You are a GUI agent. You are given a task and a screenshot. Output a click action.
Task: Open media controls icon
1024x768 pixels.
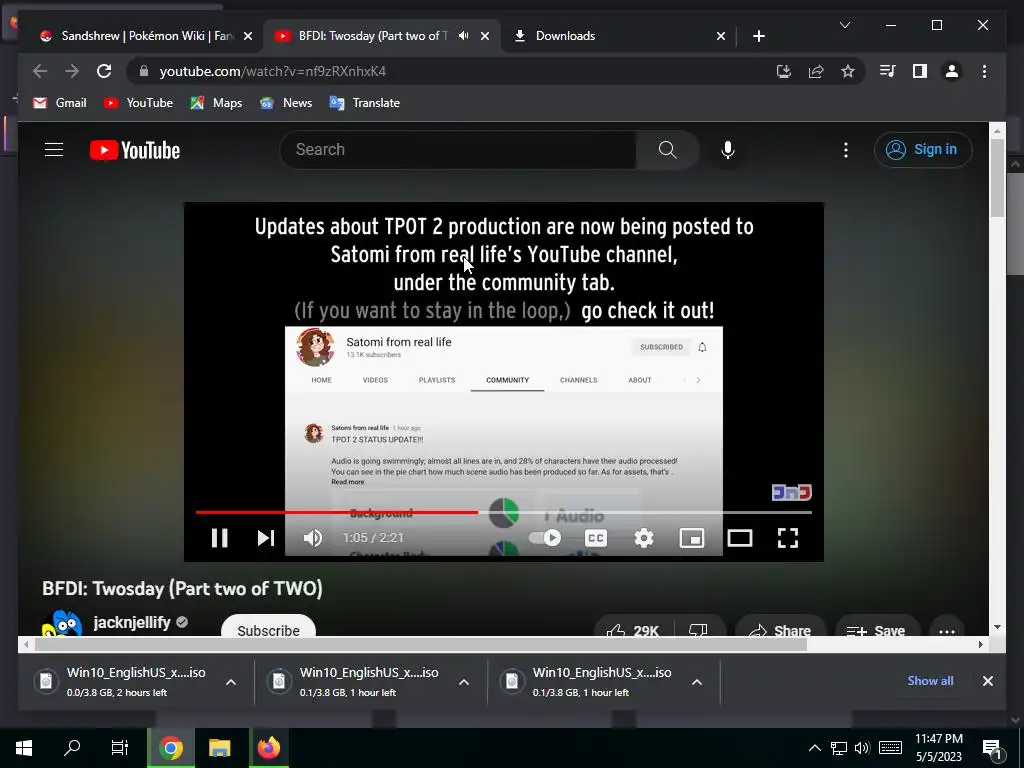click(x=888, y=71)
